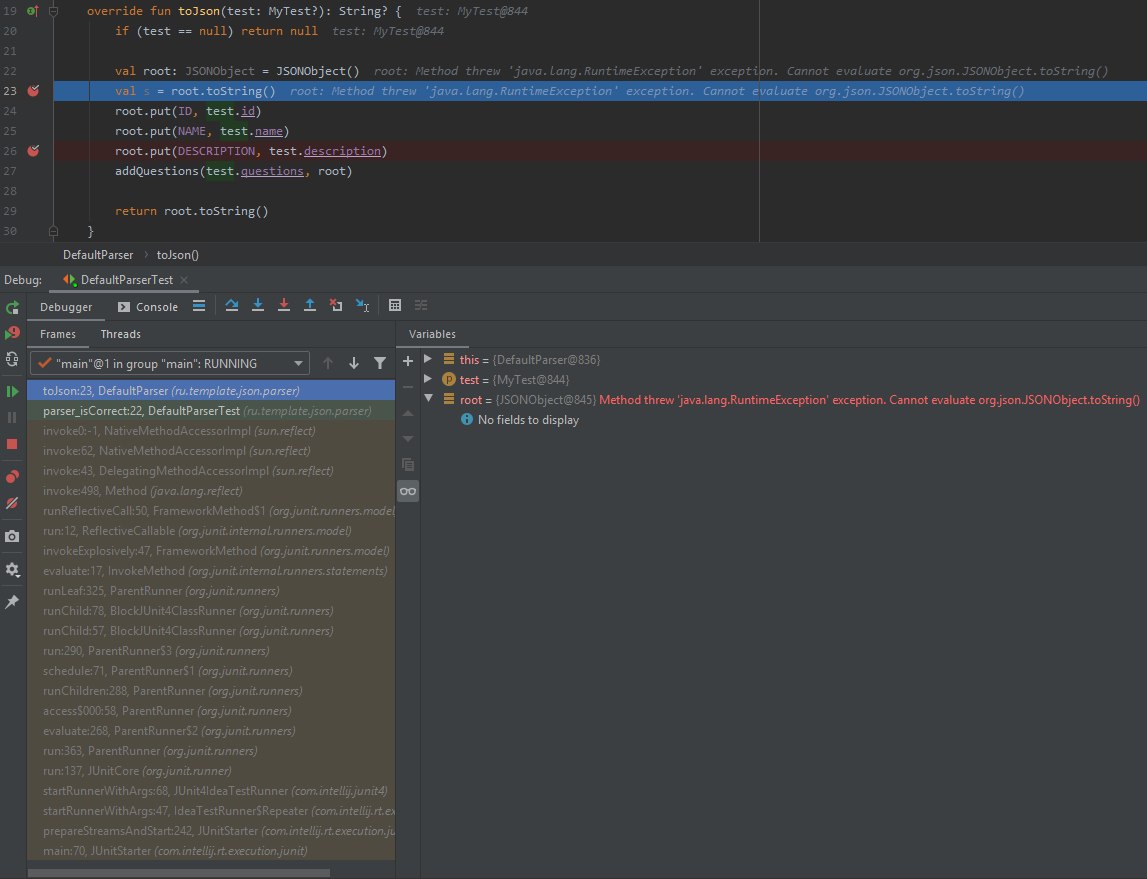Duplicate the watch via copy icon
Viewport: 1147px width, 879px height.
(408, 465)
